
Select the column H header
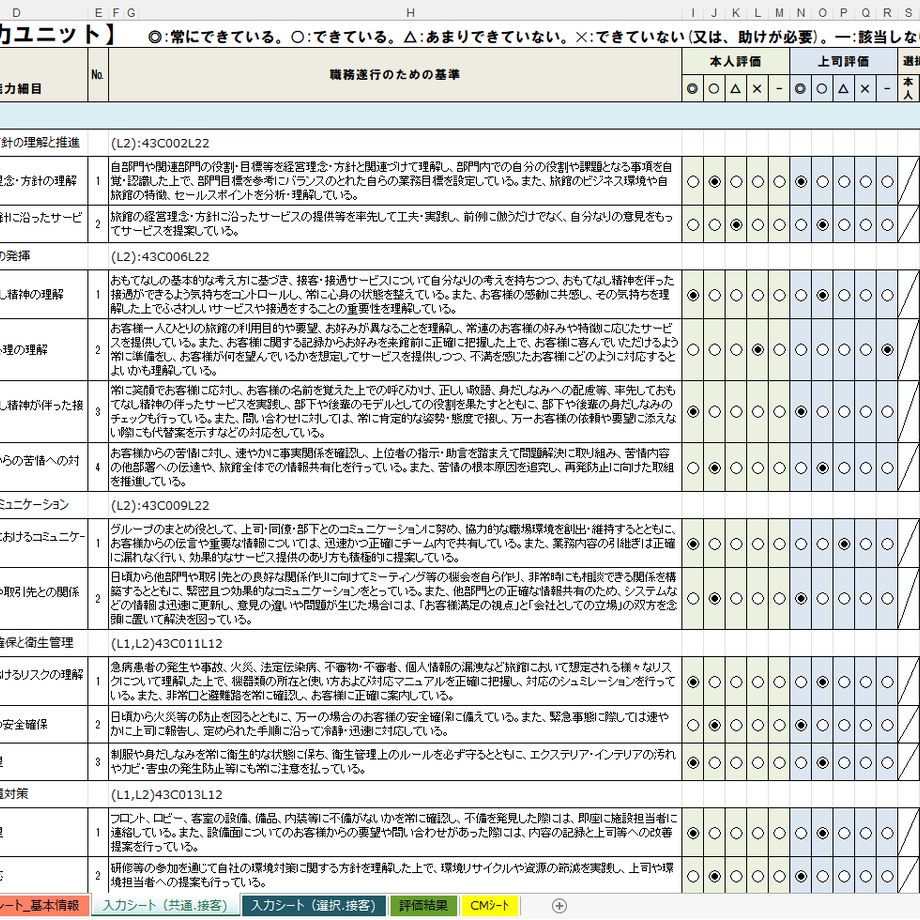coord(410,13)
